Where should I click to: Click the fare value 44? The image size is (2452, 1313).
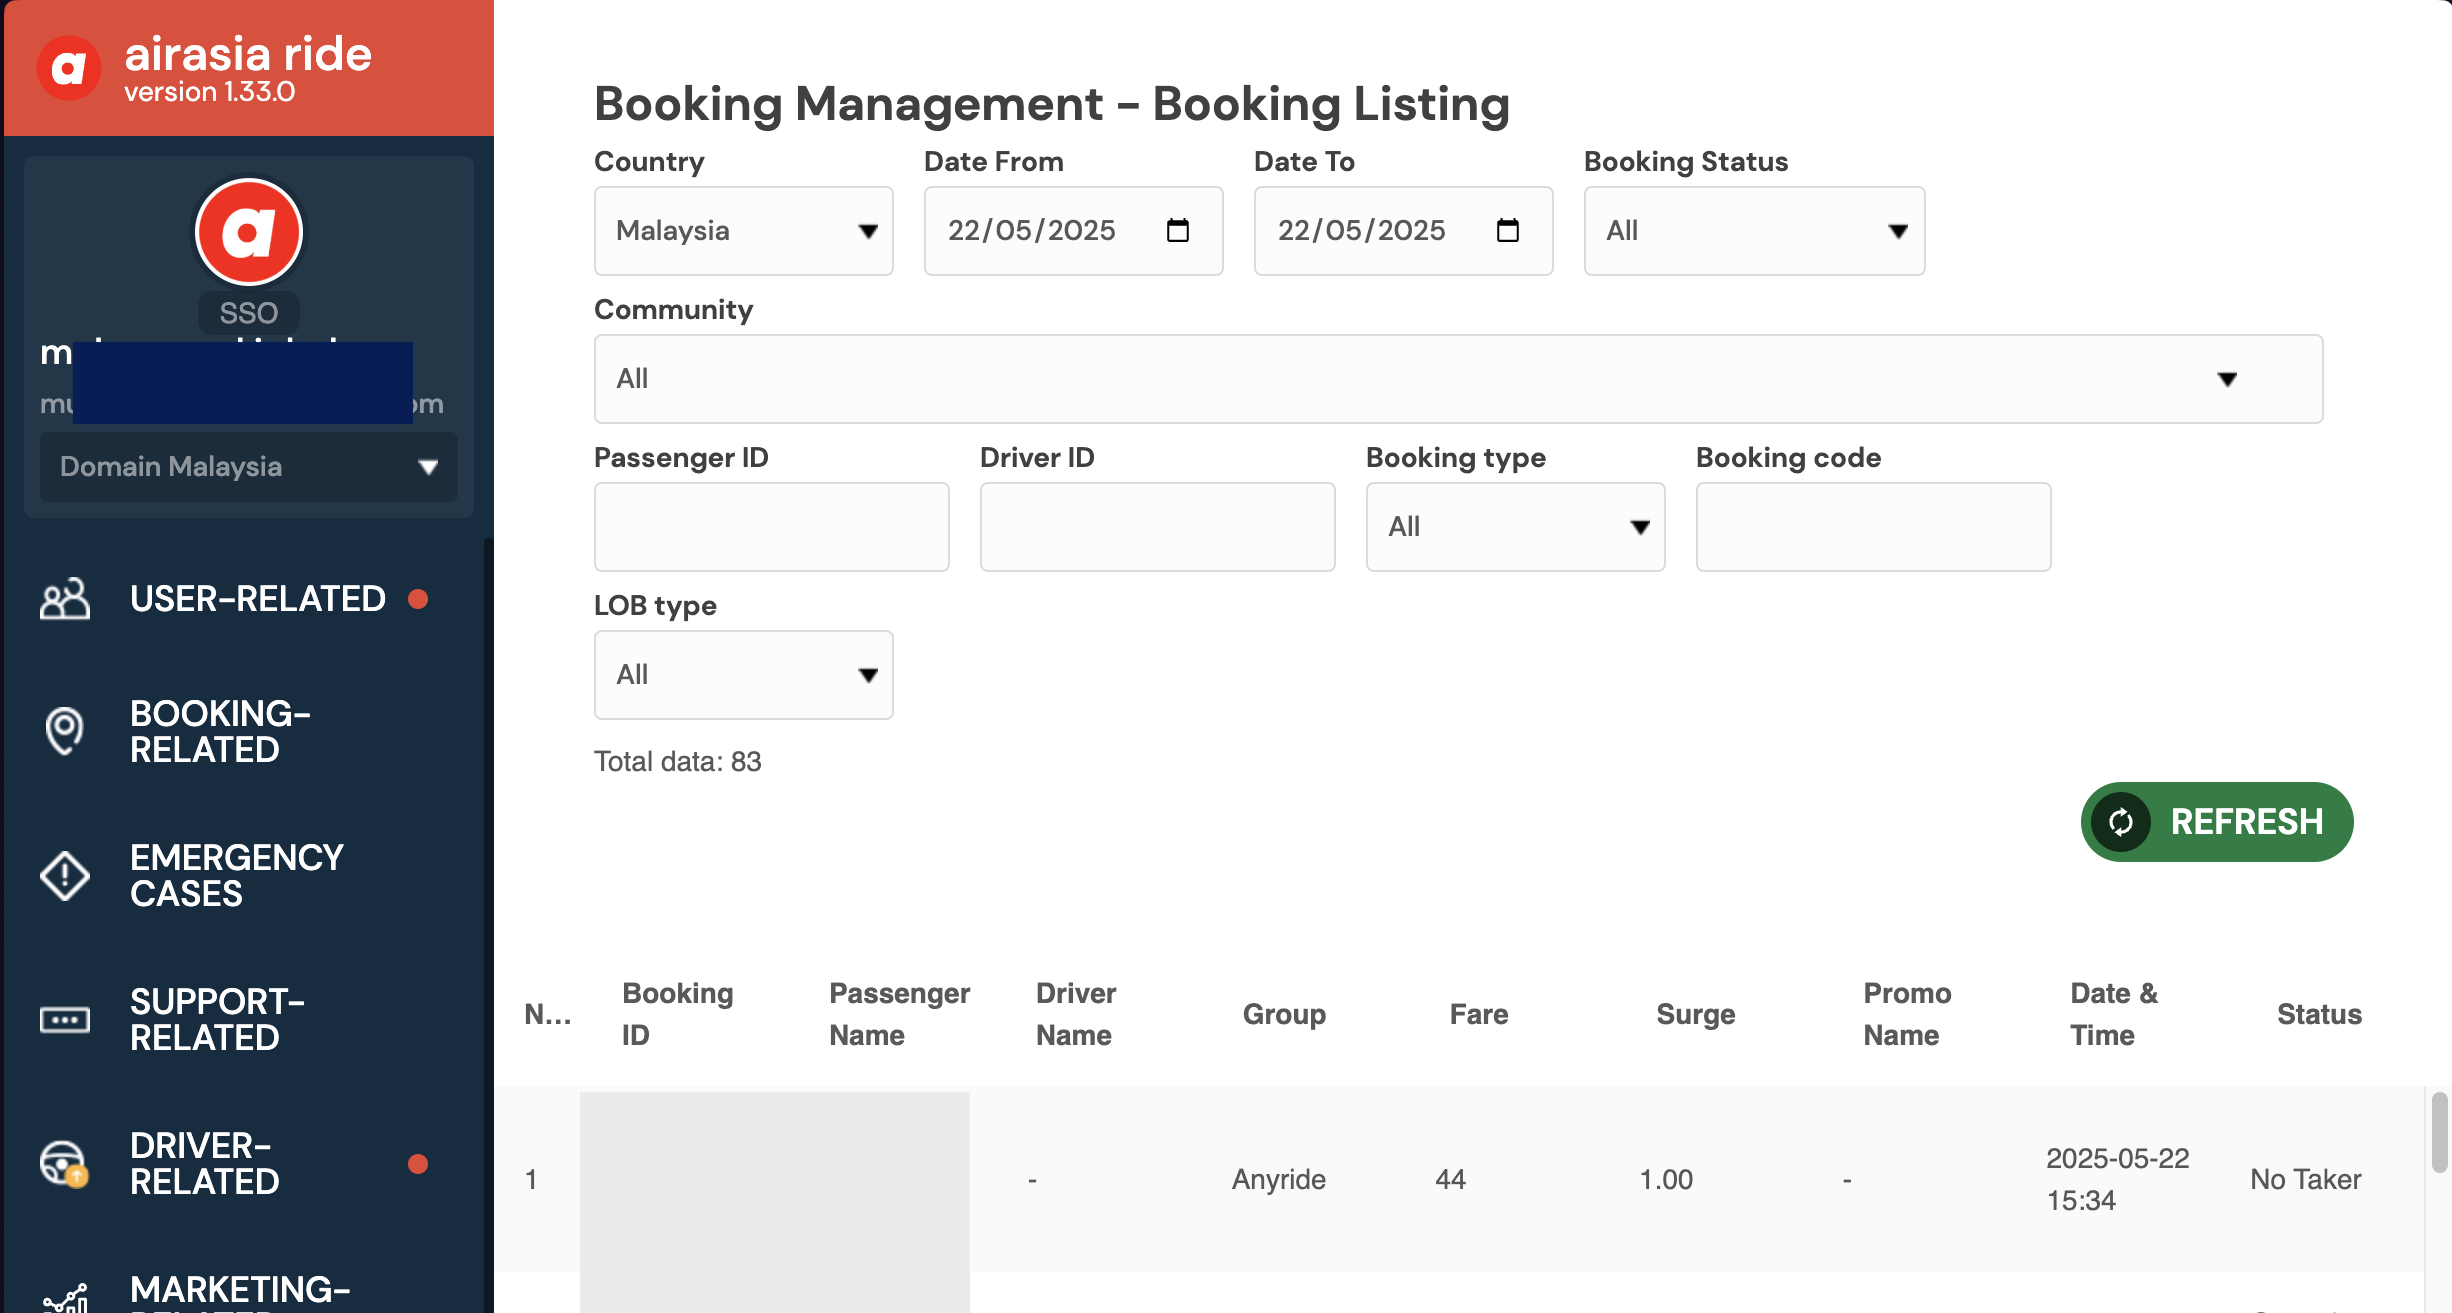tap(1450, 1180)
